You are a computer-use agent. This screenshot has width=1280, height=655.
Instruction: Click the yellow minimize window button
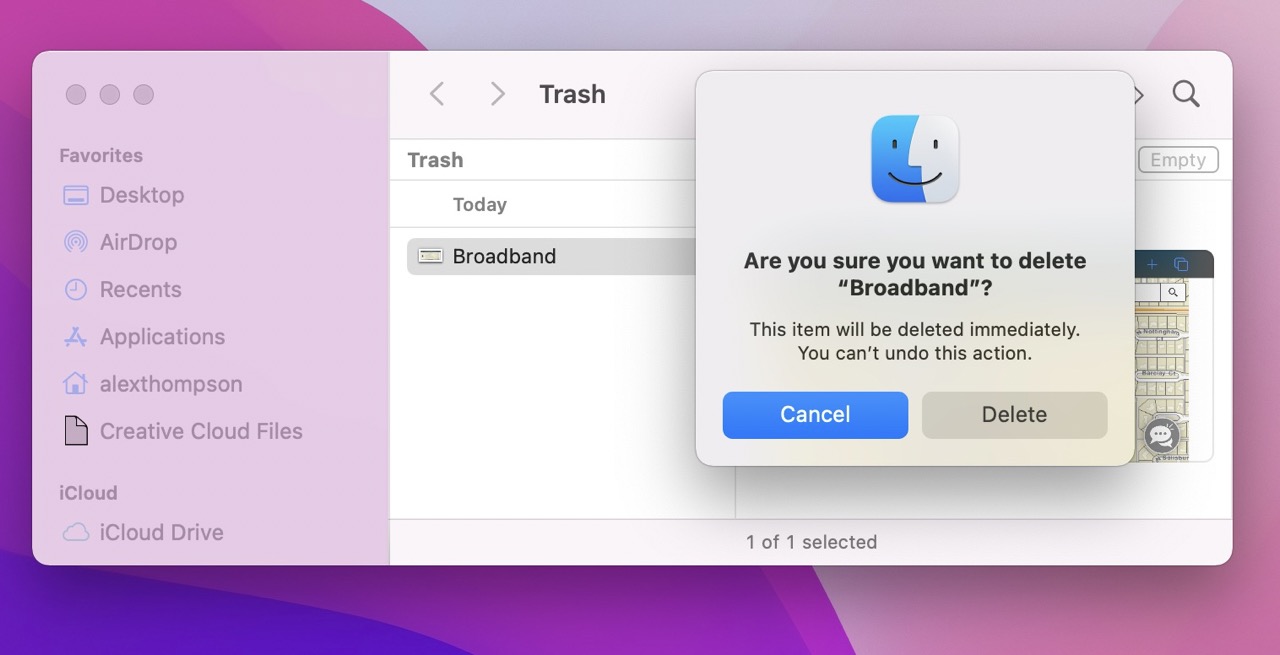pyautogui.click(x=110, y=95)
